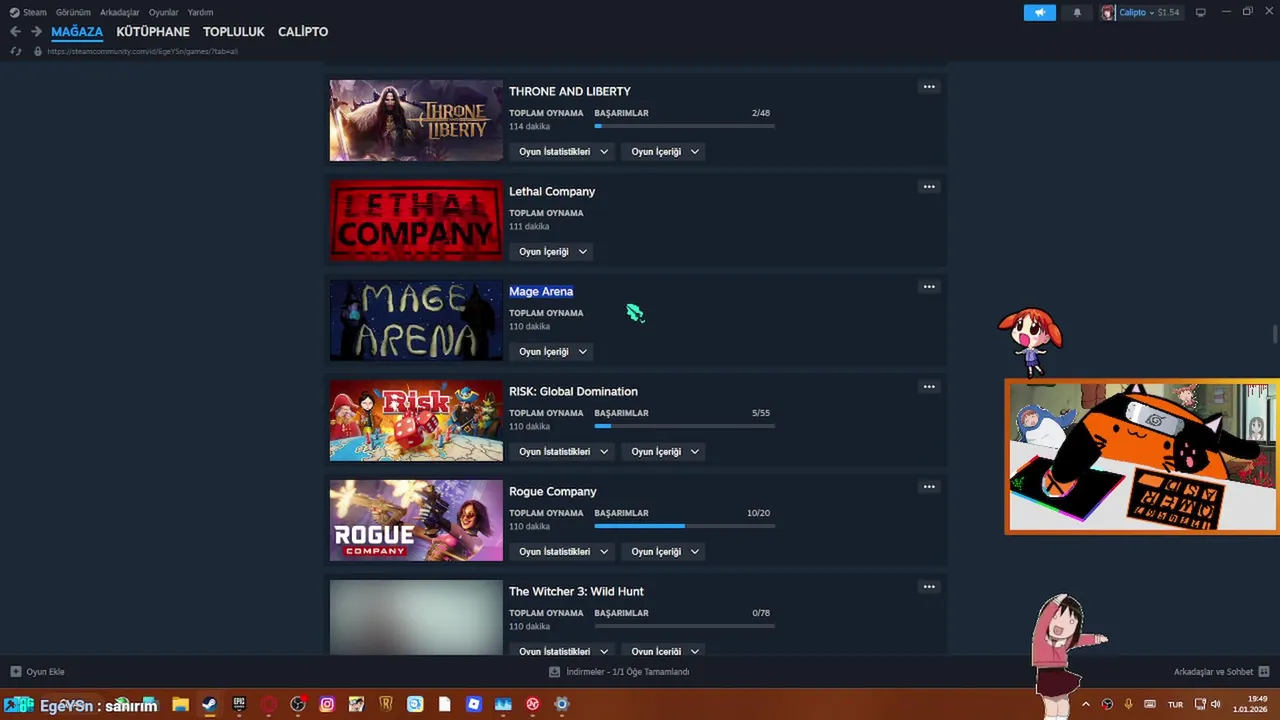Open the settings gear in the taskbar
The height and width of the screenshot is (720, 1280).
point(562,704)
